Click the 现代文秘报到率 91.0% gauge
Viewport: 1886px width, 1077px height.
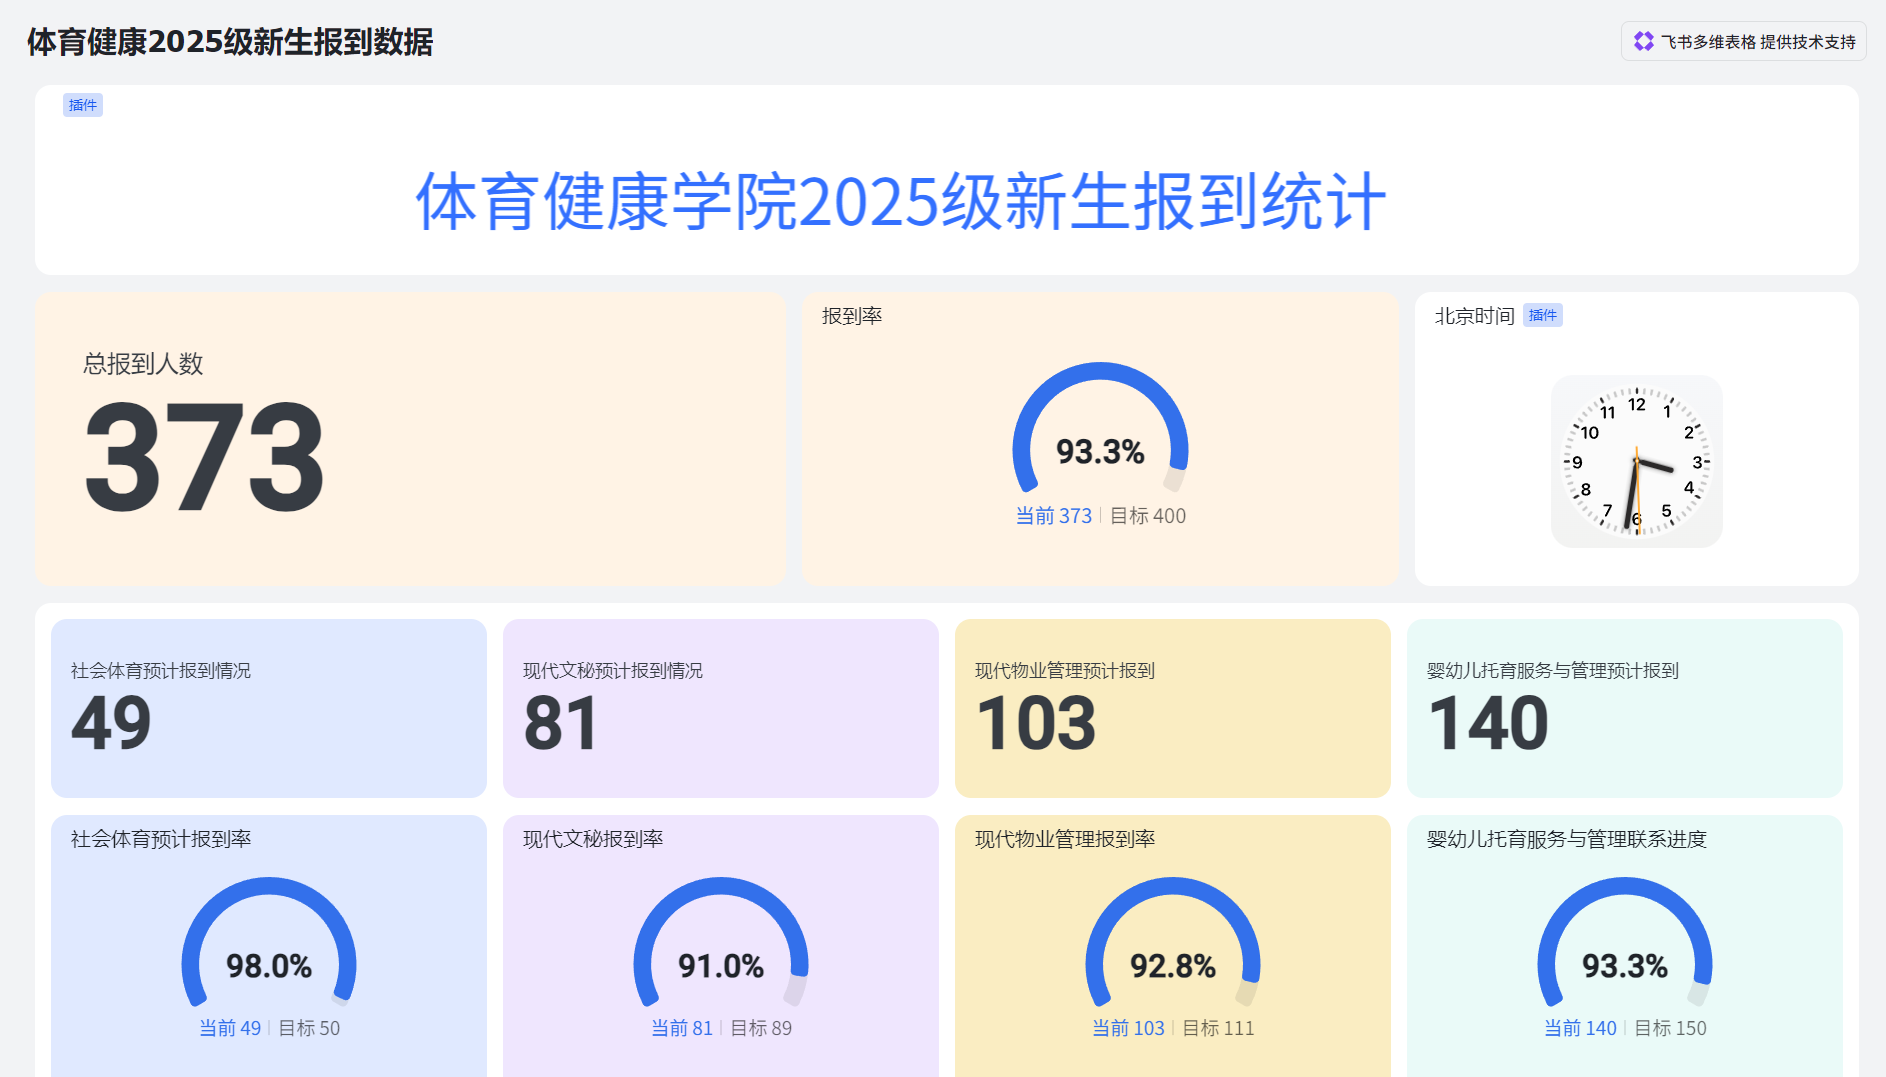720,946
